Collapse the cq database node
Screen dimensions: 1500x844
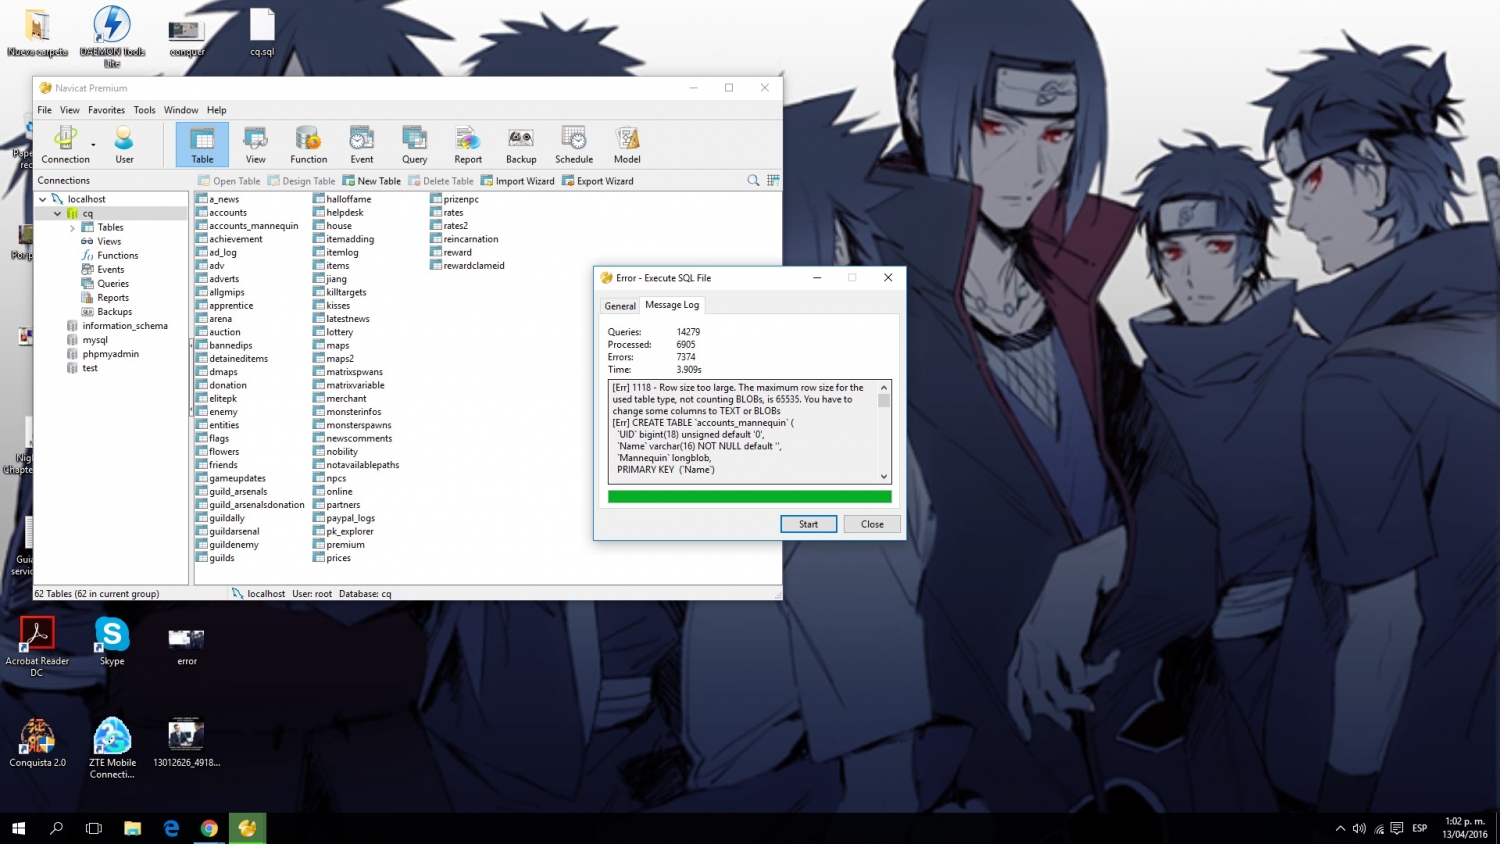coord(57,213)
